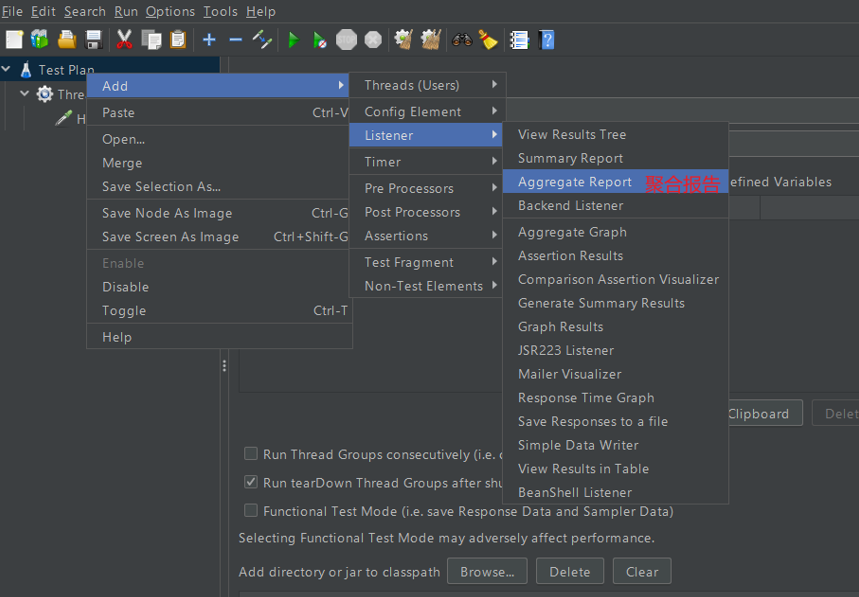Expand the Post Processors submenu
The image size is (859, 597).
pyautogui.click(x=427, y=212)
